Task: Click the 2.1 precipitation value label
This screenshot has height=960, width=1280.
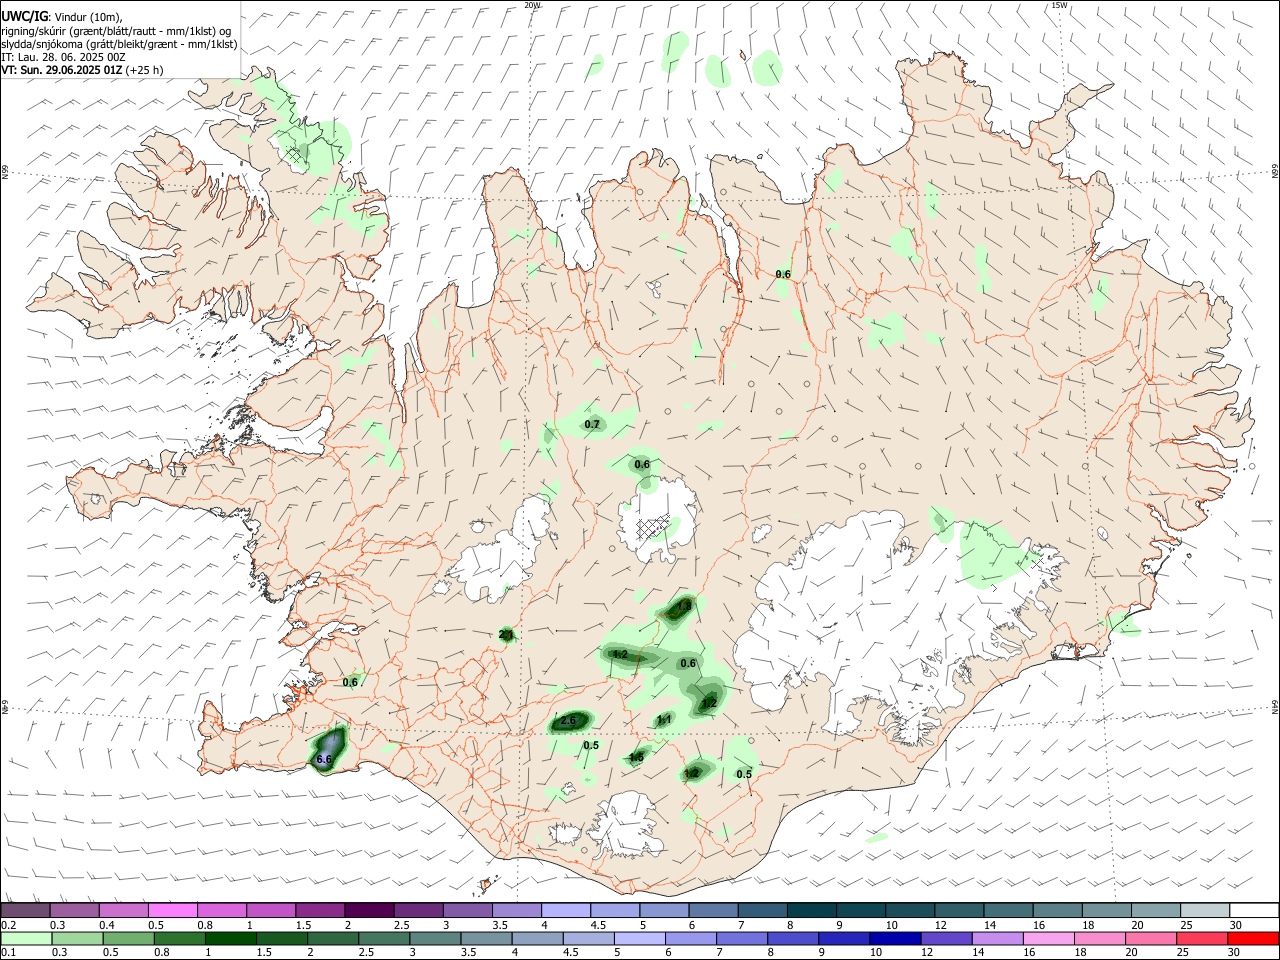Action: [506, 635]
